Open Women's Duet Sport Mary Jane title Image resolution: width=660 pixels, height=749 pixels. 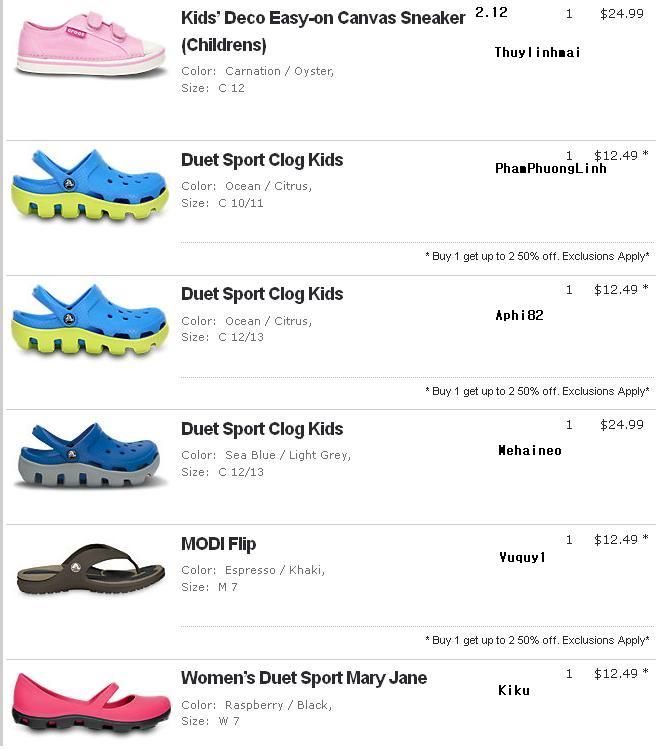click(x=304, y=678)
